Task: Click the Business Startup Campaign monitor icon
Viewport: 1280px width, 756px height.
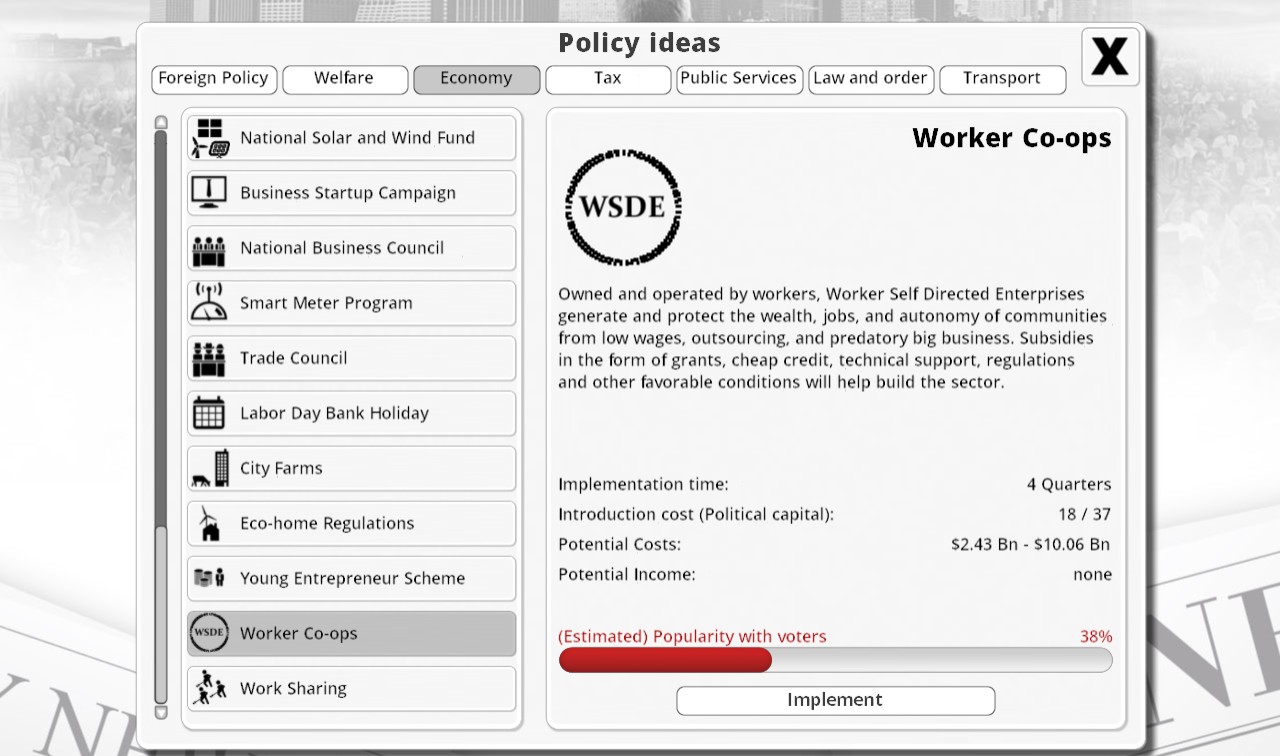Action: (209, 193)
